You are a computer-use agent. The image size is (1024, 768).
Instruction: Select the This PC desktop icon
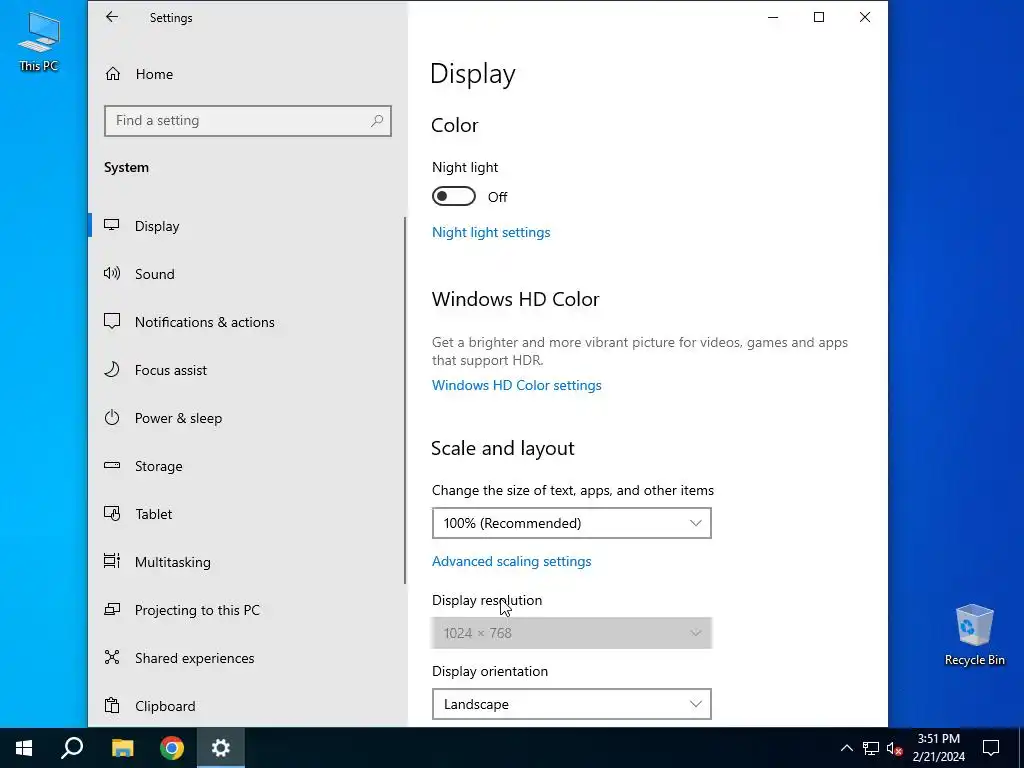coord(39,42)
